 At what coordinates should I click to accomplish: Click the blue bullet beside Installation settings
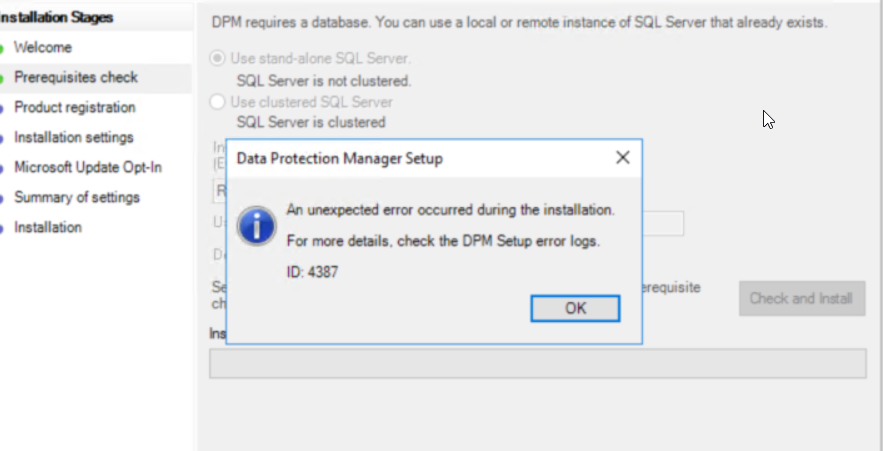coord(2,139)
